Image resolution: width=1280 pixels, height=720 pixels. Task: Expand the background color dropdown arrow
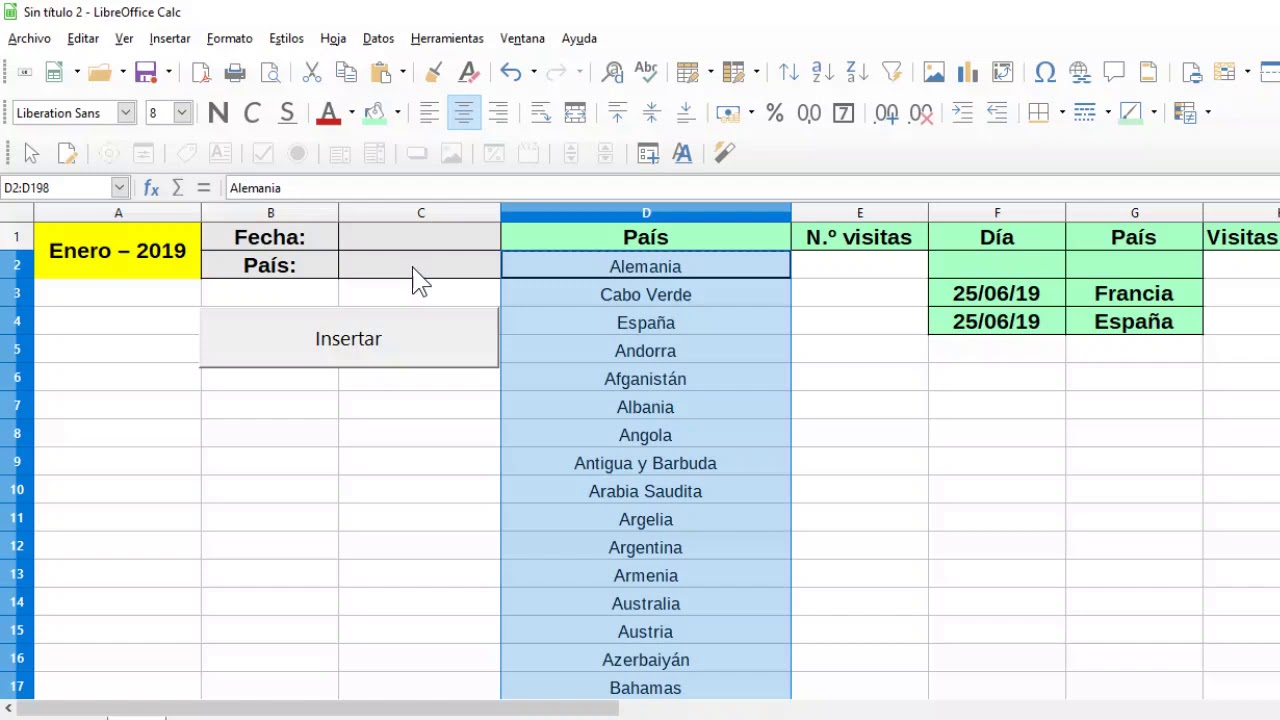397,113
